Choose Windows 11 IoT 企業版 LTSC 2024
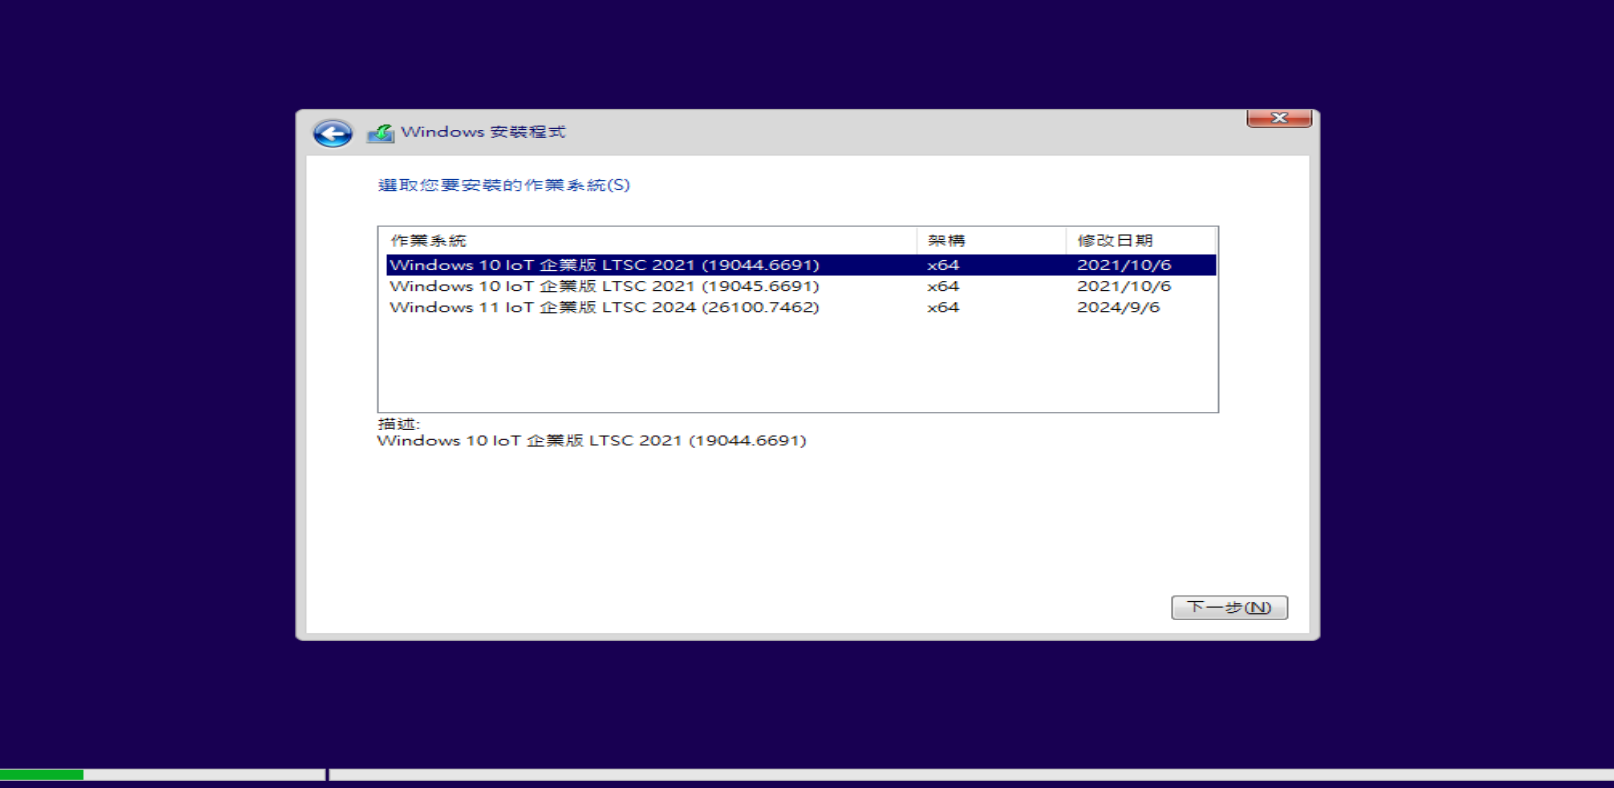 click(x=604, y=307)
